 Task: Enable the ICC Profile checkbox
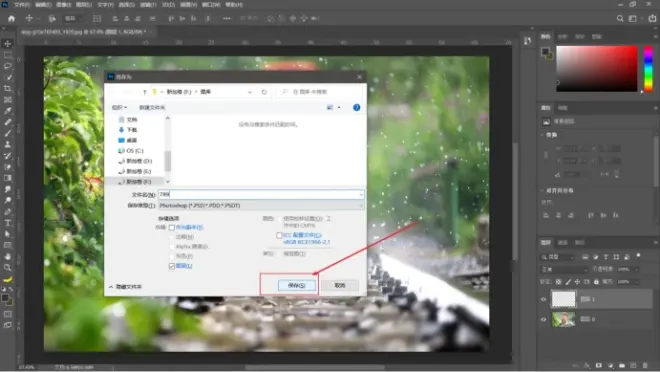[279, 235]
